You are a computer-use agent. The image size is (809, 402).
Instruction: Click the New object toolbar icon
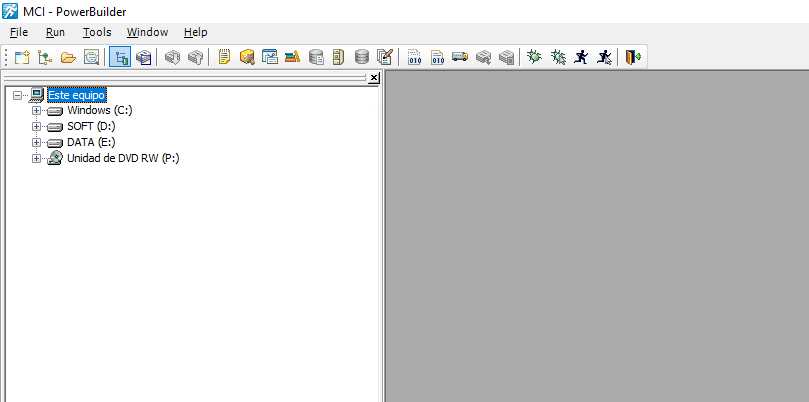coord(22,58)
